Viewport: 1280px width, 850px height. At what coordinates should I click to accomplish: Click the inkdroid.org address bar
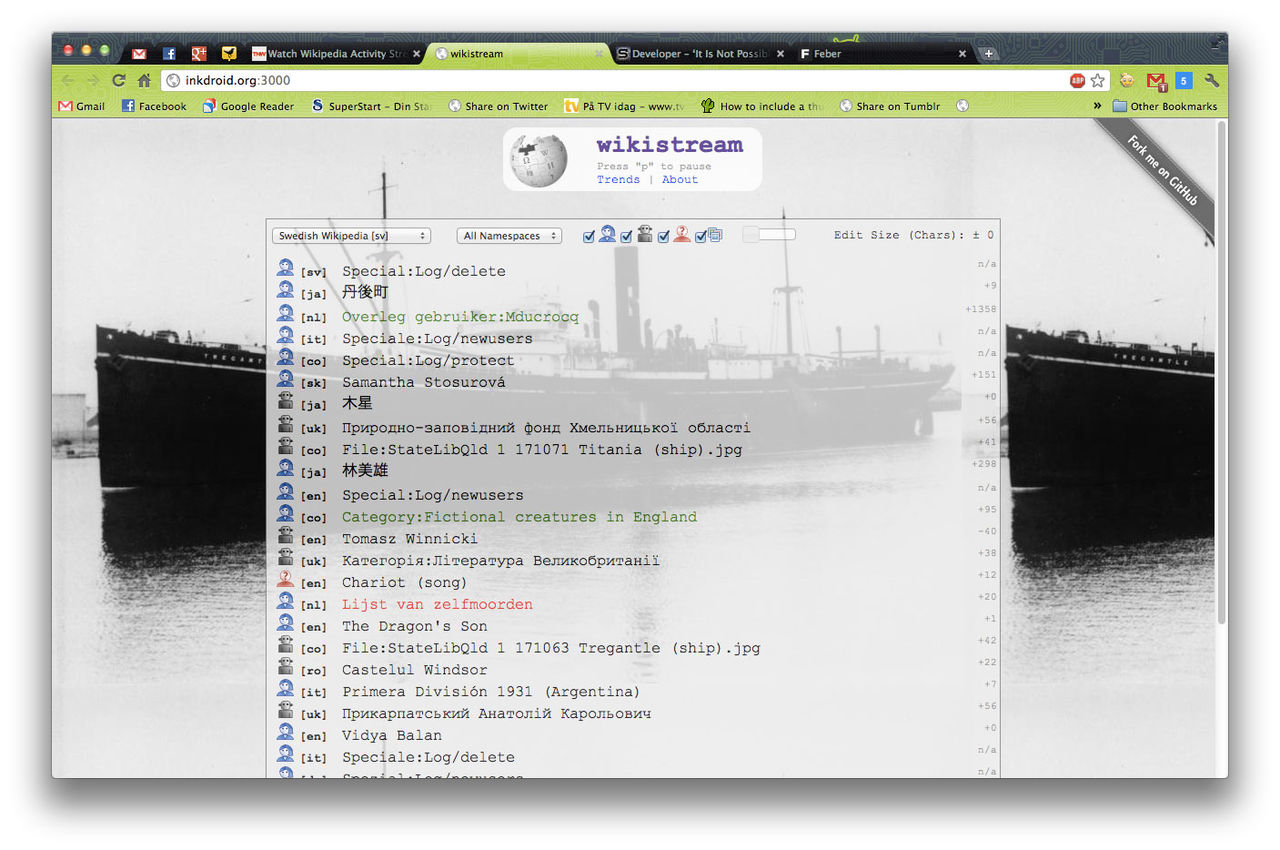(x=600, y=81)
